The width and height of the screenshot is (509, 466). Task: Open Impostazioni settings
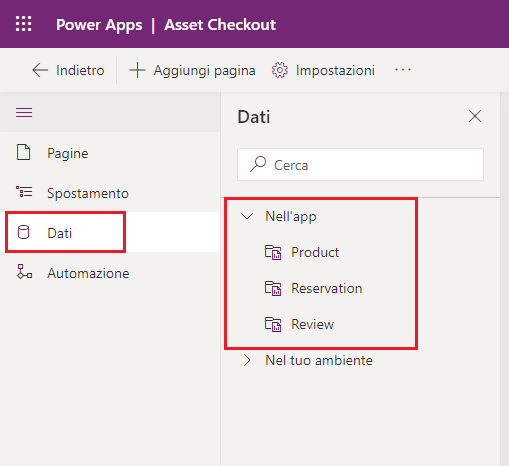[323, 70]
